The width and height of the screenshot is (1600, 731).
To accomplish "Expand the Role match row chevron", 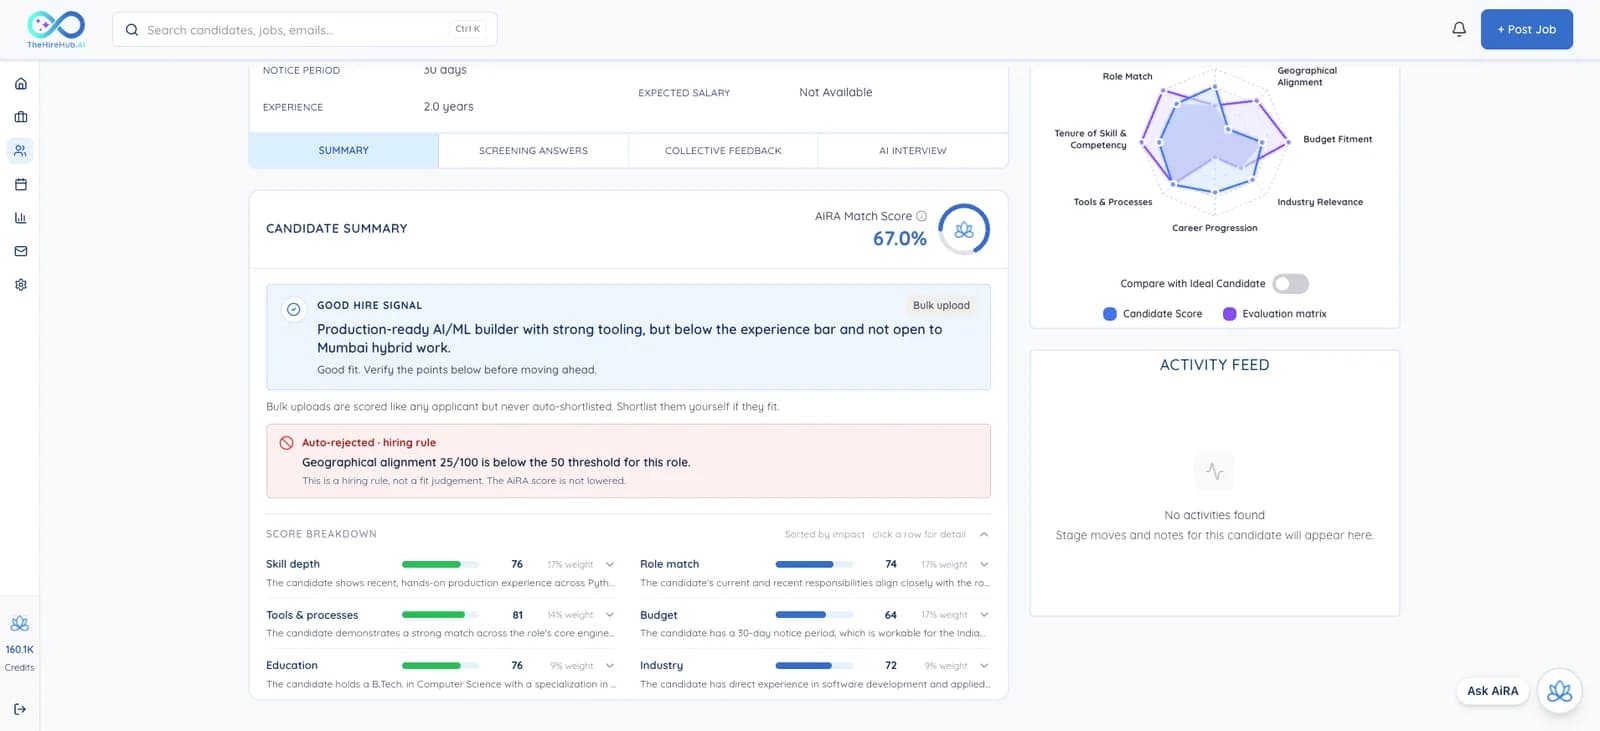I will (x=984, y=564).
